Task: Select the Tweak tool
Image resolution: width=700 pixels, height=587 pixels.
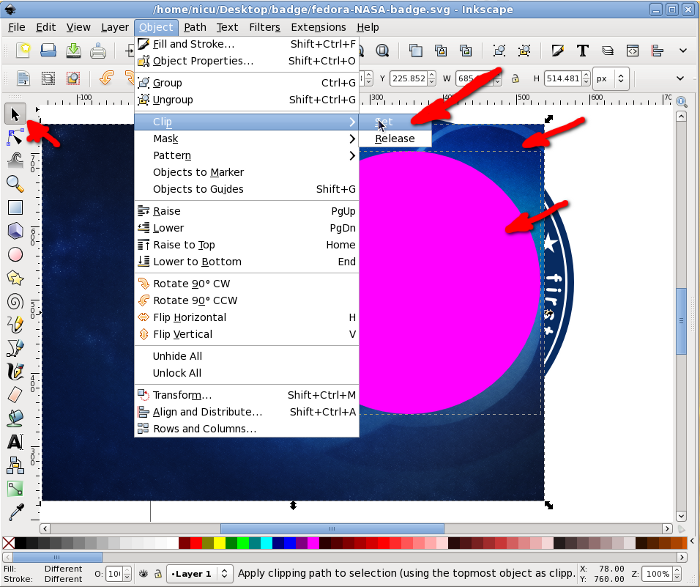Action: pyautogui.click(x=15, y=160)
